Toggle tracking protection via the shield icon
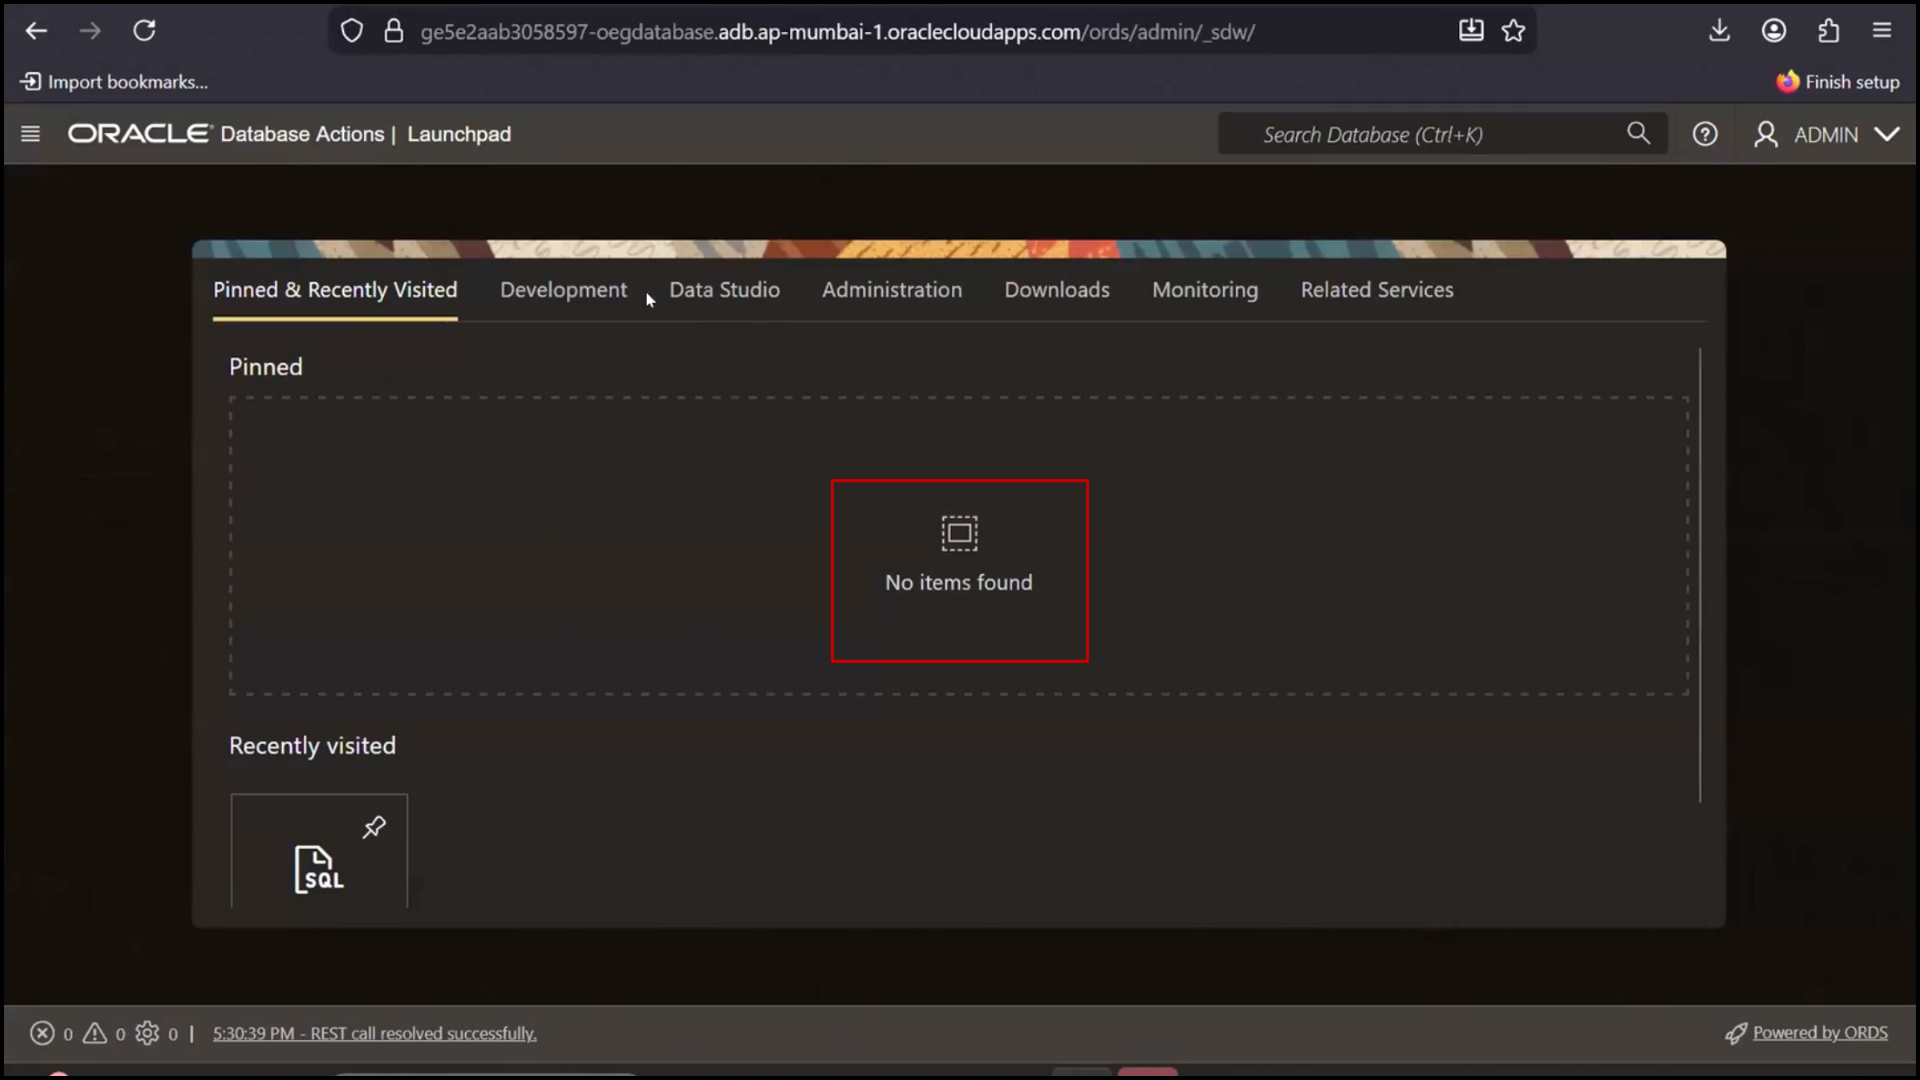 [352, 30]
